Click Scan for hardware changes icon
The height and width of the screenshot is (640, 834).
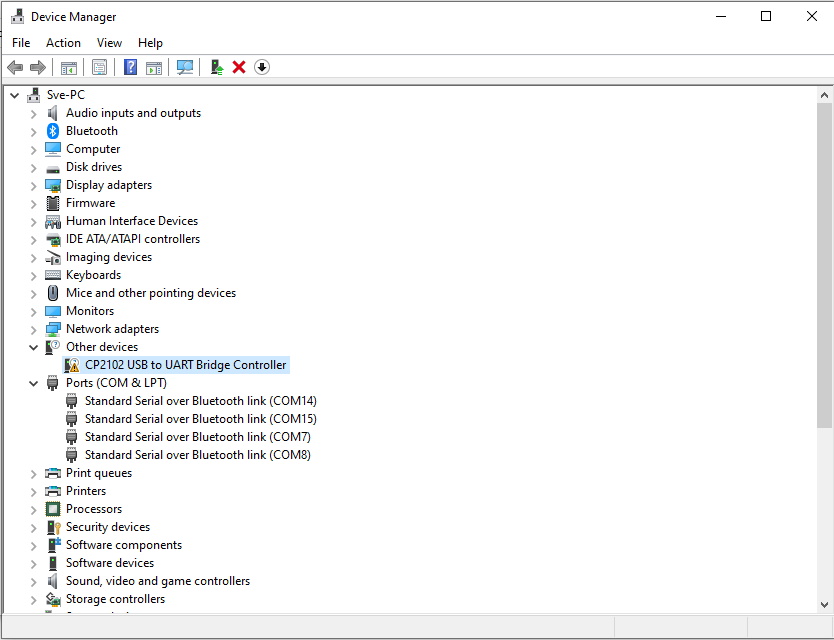(185, 67)
